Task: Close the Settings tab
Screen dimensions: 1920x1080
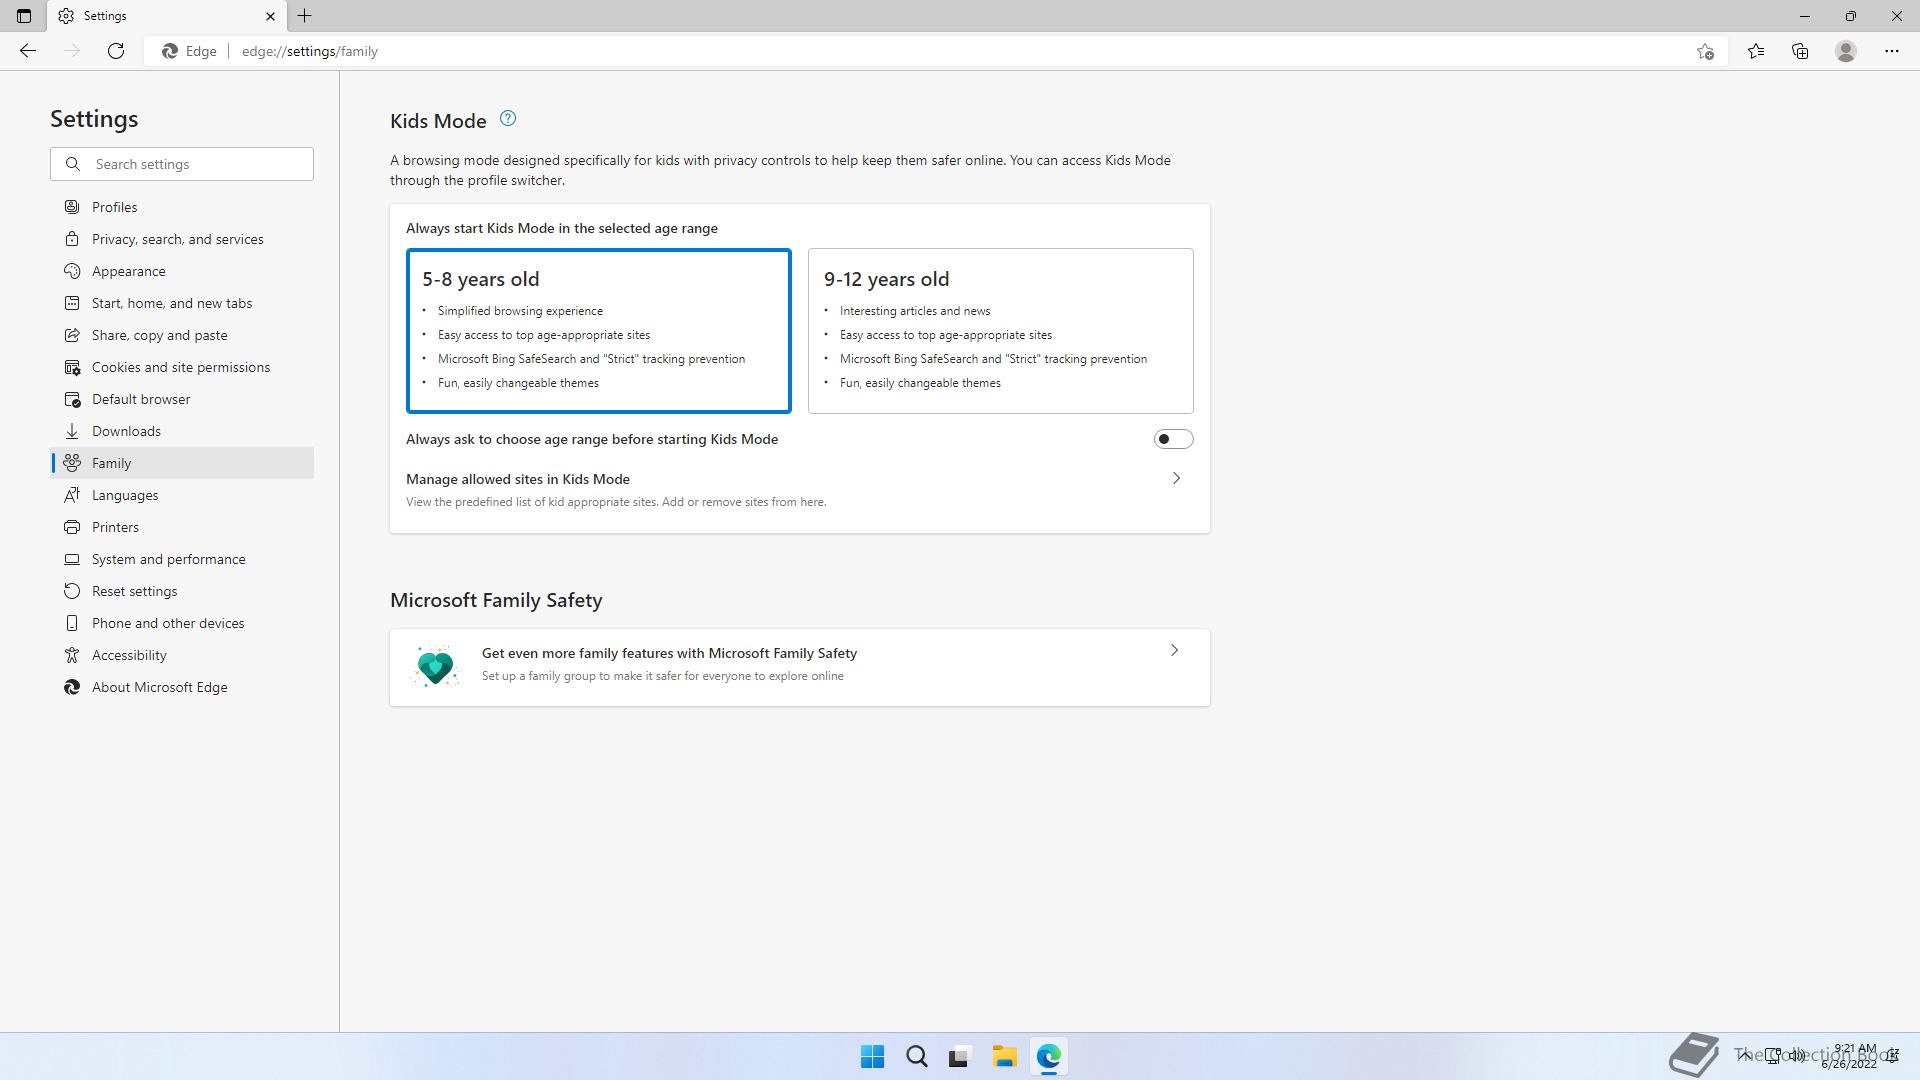Action: click(270, 16)
